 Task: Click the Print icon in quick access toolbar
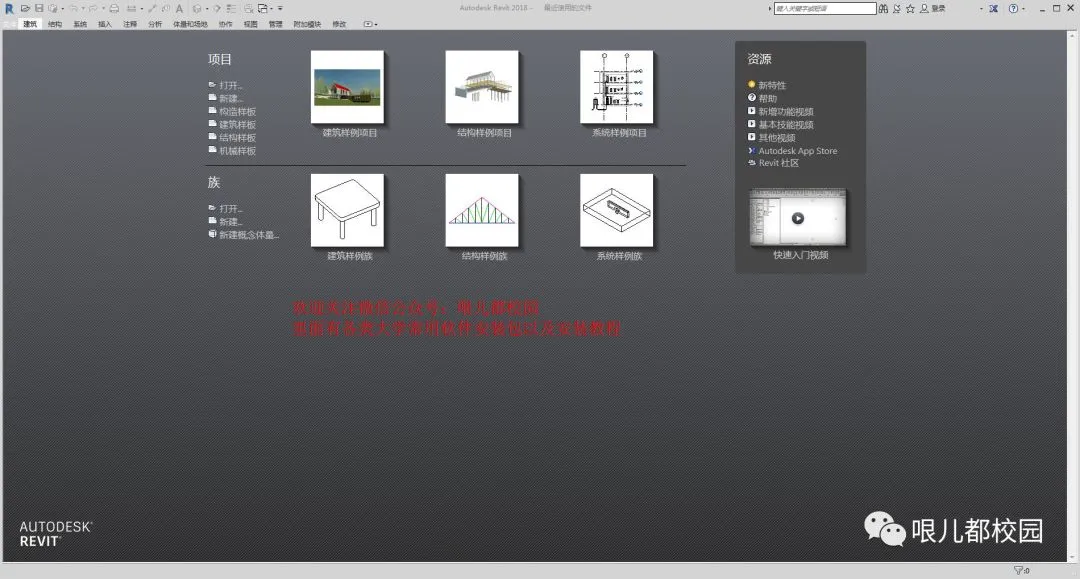point(114,9)
